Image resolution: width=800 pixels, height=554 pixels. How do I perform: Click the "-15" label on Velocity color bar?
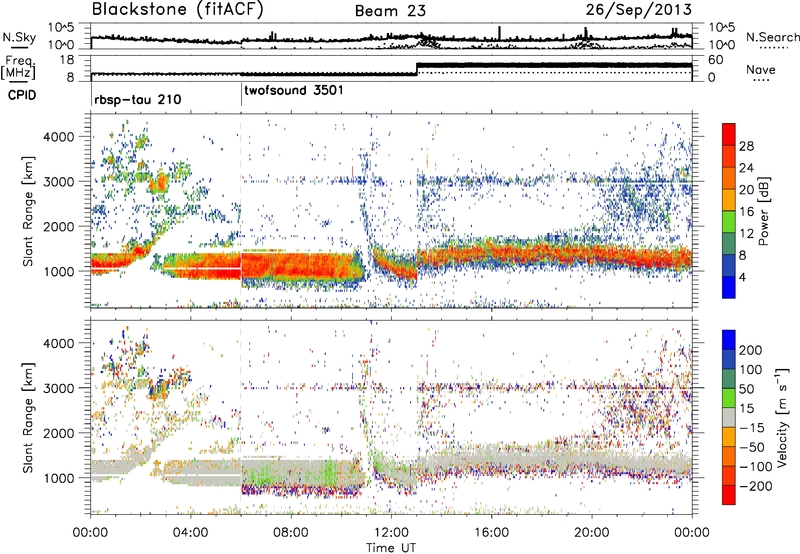tap(752, 427)
